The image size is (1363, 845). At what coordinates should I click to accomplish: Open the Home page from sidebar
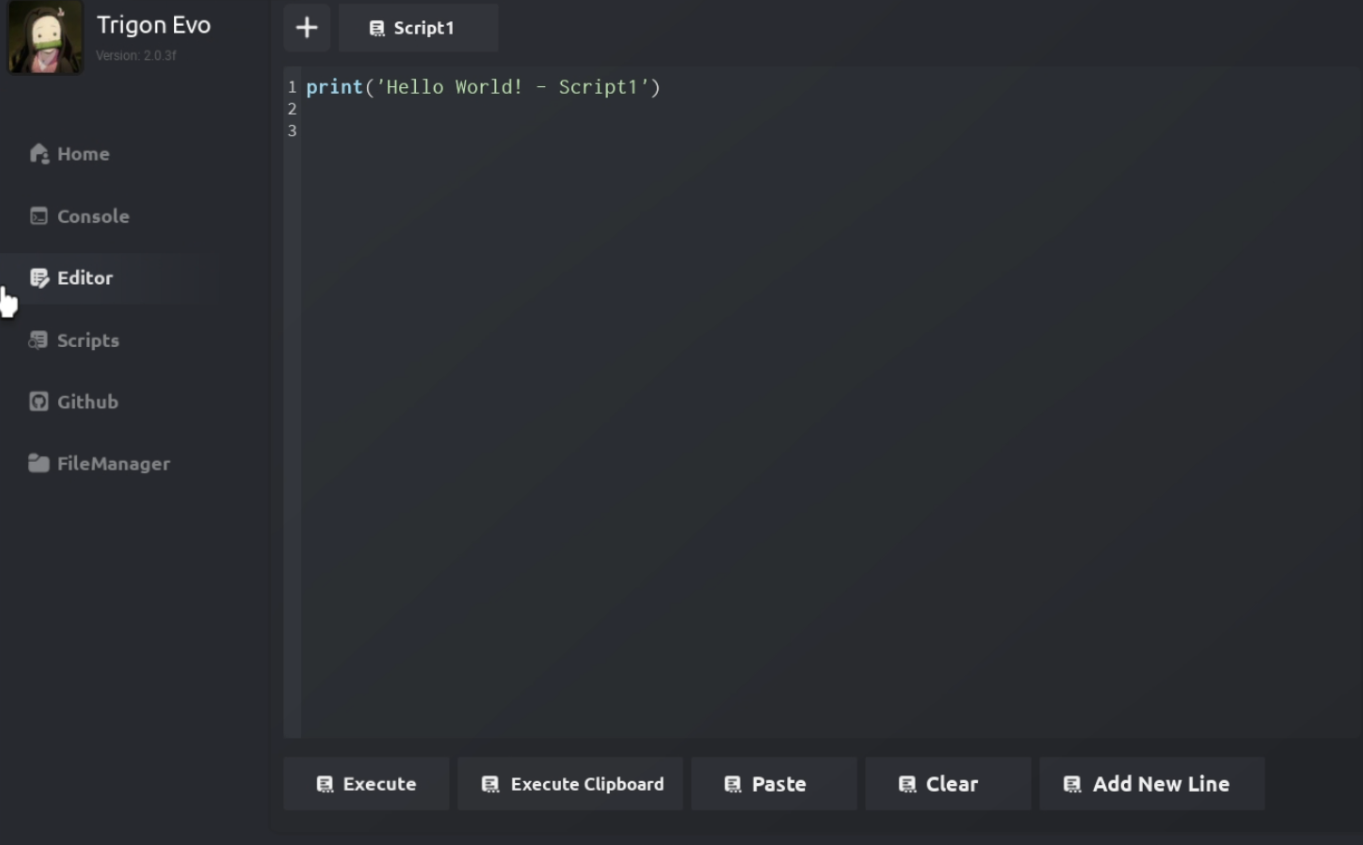pyautogui.click(x=70, y=154)
